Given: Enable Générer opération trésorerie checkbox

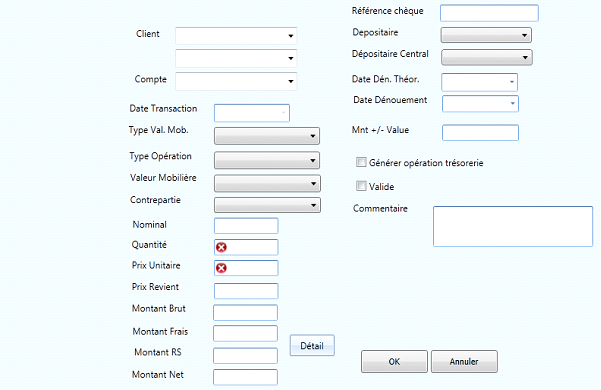Looking at the screenshot, I should pos(361,162).
